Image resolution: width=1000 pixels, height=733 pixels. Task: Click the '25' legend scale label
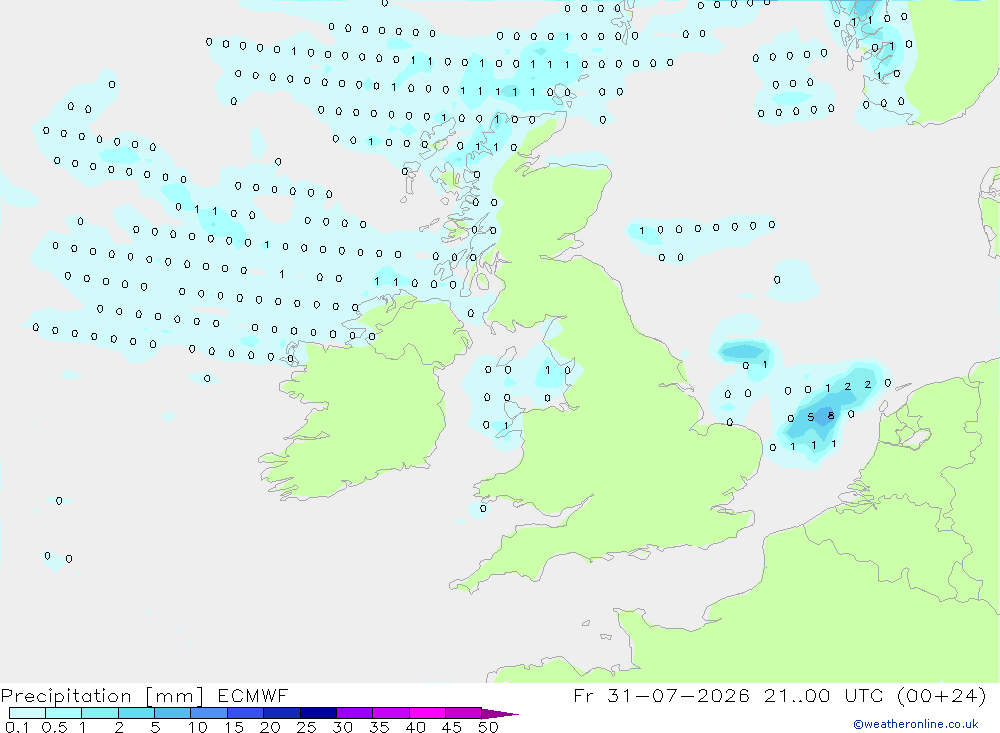[306, 727]
